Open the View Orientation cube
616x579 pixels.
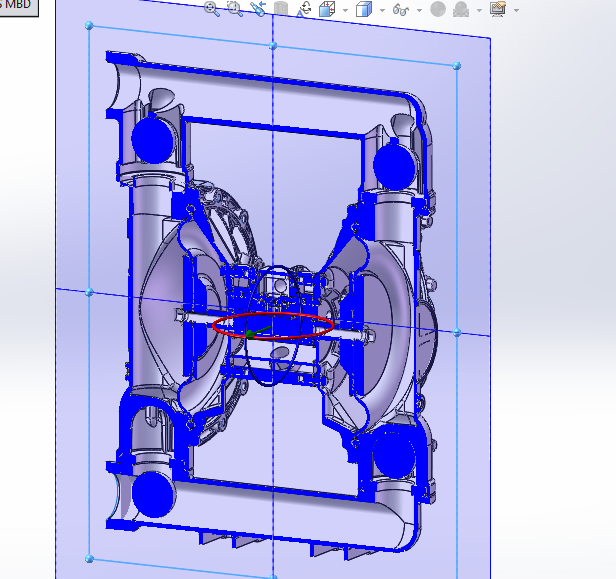click(327, 9)
